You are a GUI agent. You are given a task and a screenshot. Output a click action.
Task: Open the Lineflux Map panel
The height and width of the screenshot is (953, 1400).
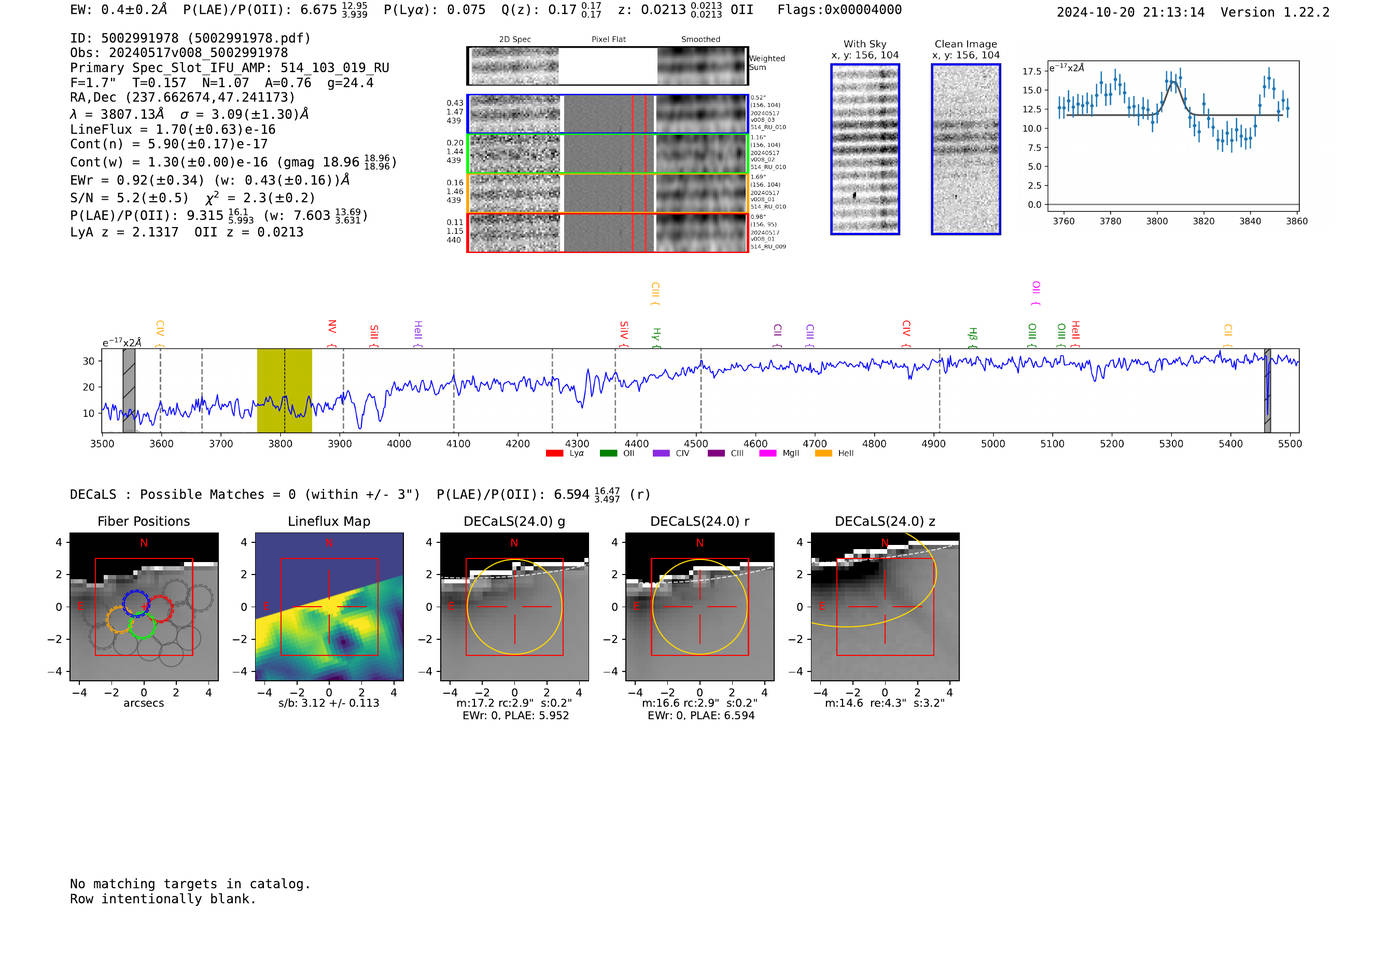[329, 606]
